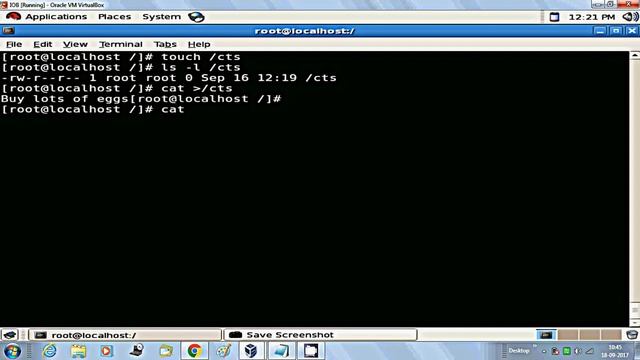This screenshot has width=640, height=360.
Task: Open the terminal Edit menu
Action: coord(42,44)
